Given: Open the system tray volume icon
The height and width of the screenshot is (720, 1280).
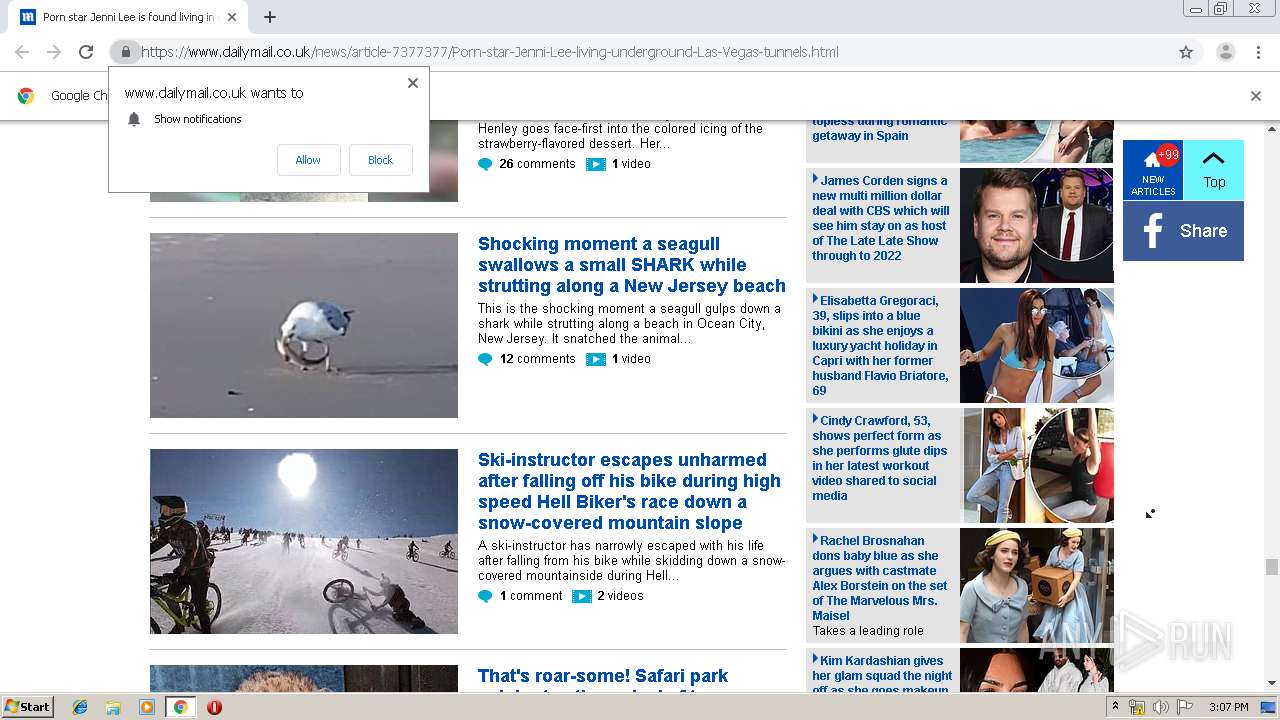Looking at the screenshot, I should point(1160,707).
